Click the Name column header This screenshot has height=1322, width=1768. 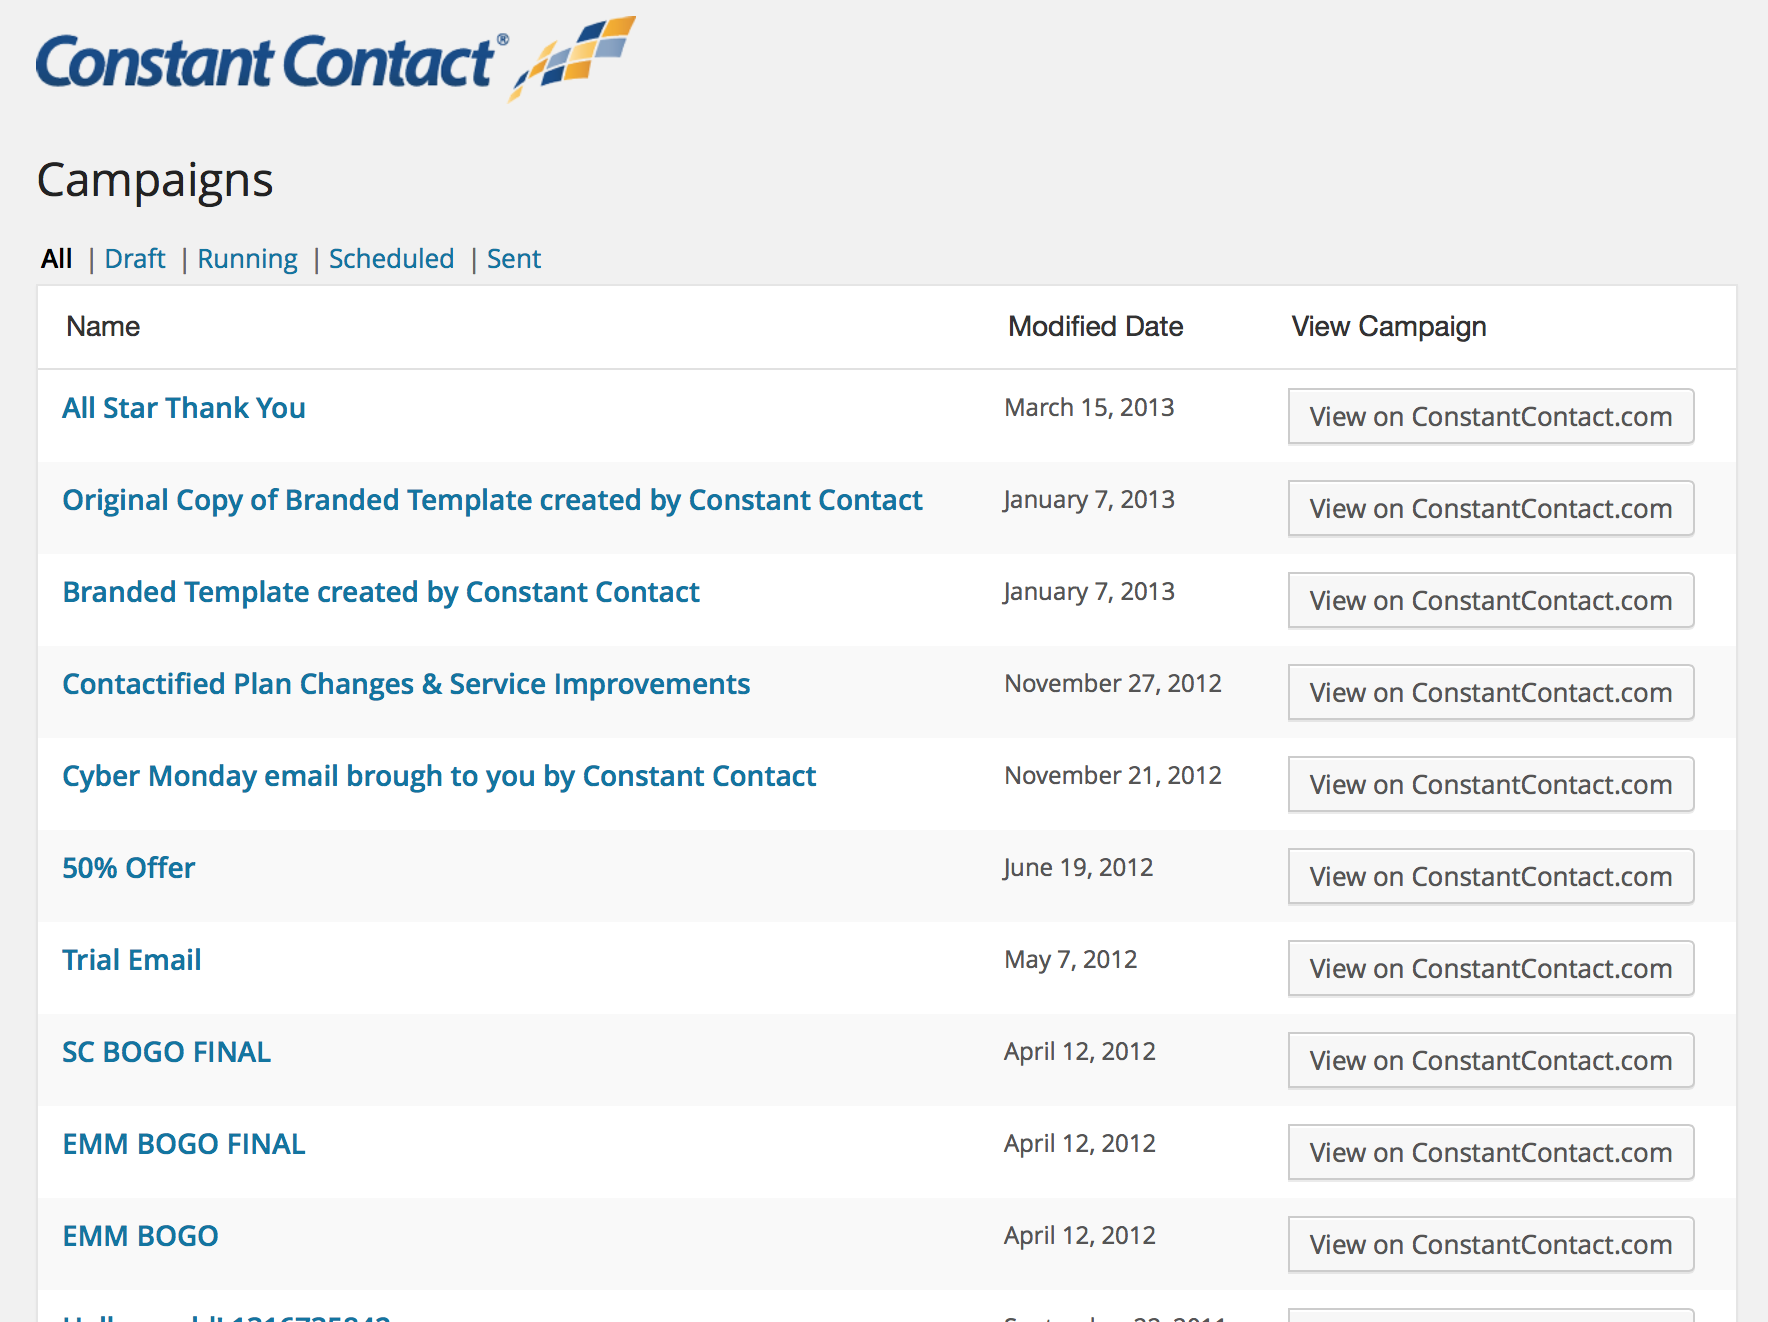click(x=103, y=327)
